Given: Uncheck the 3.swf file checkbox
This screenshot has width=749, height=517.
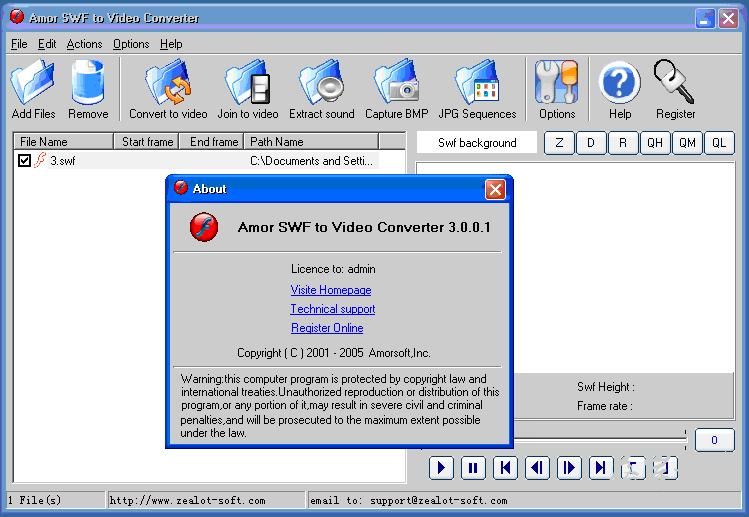Looking at the screenshot, I should [x=24, y=160].
